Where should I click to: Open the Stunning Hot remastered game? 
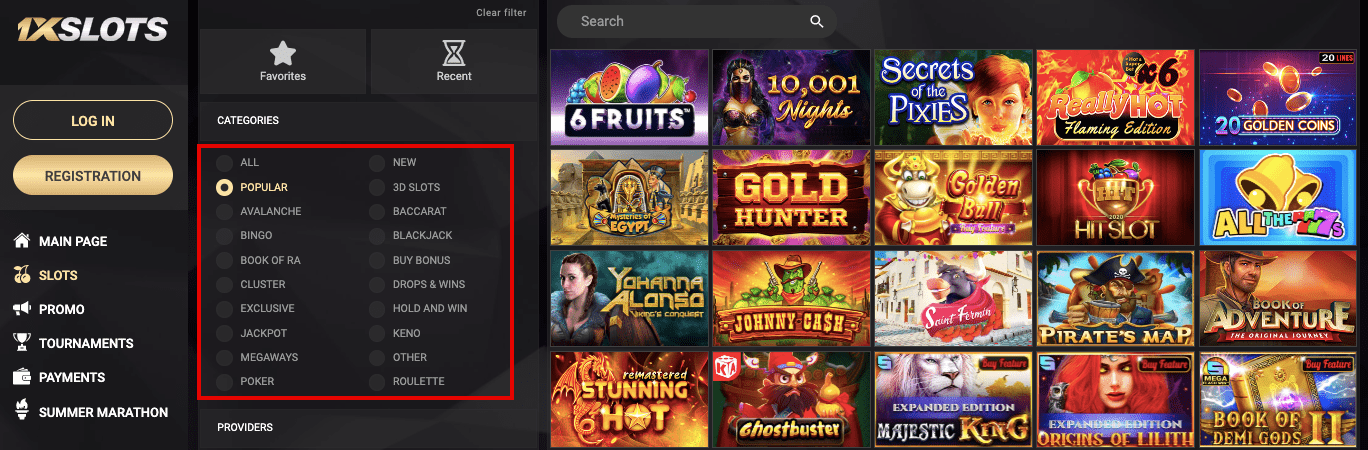630,398
